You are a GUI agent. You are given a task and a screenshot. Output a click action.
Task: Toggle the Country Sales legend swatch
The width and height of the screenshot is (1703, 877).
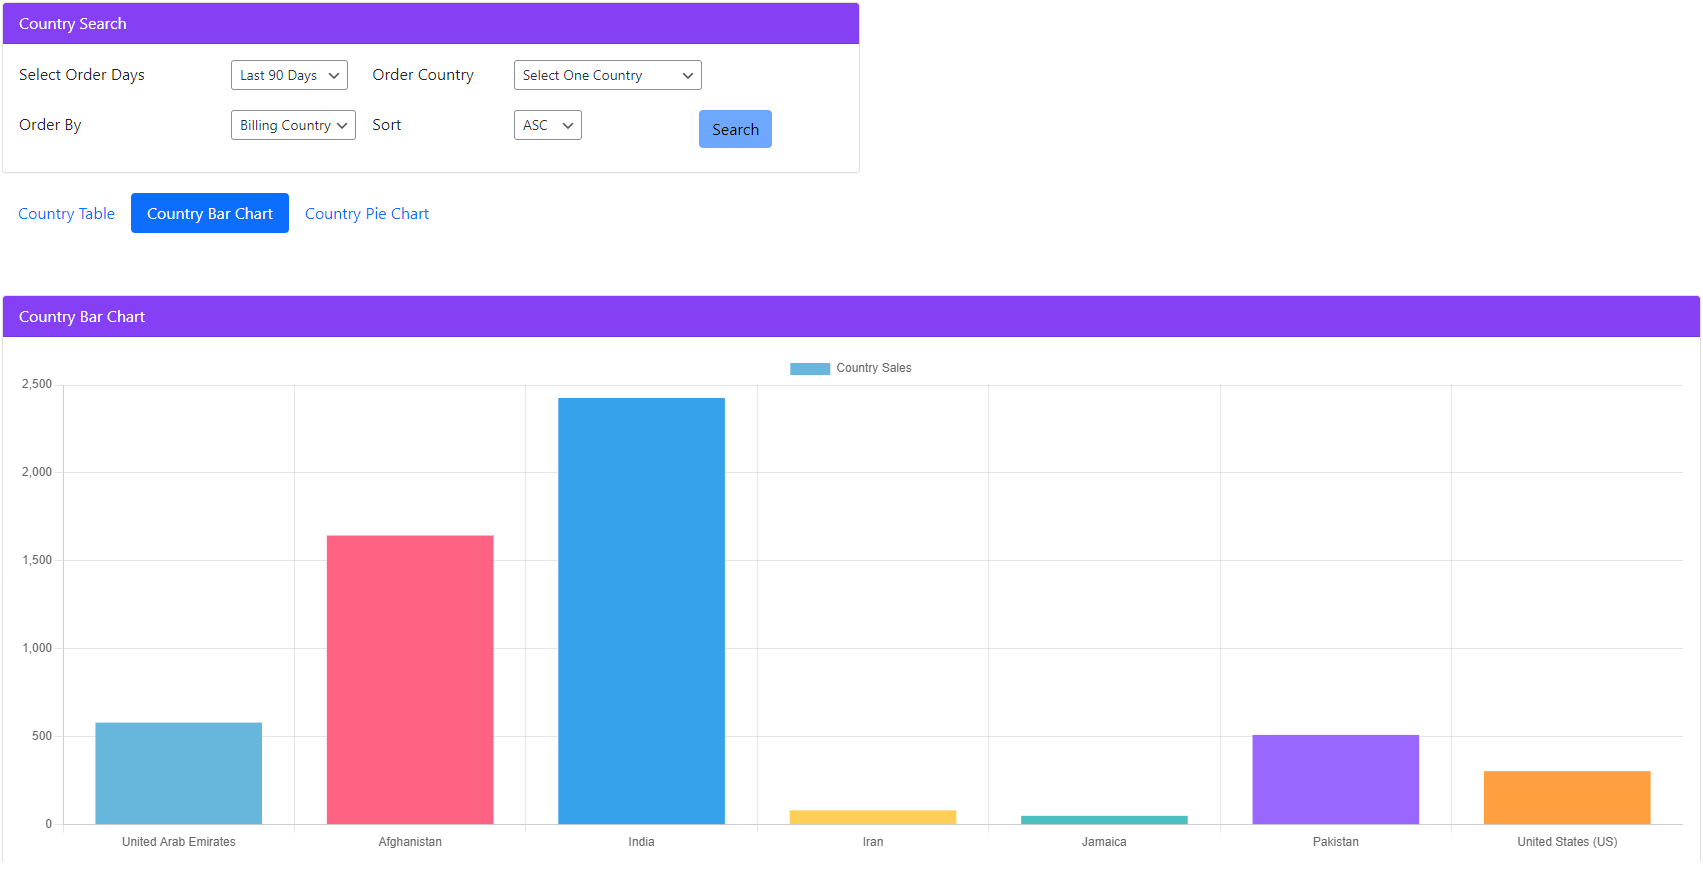point(810,368)
